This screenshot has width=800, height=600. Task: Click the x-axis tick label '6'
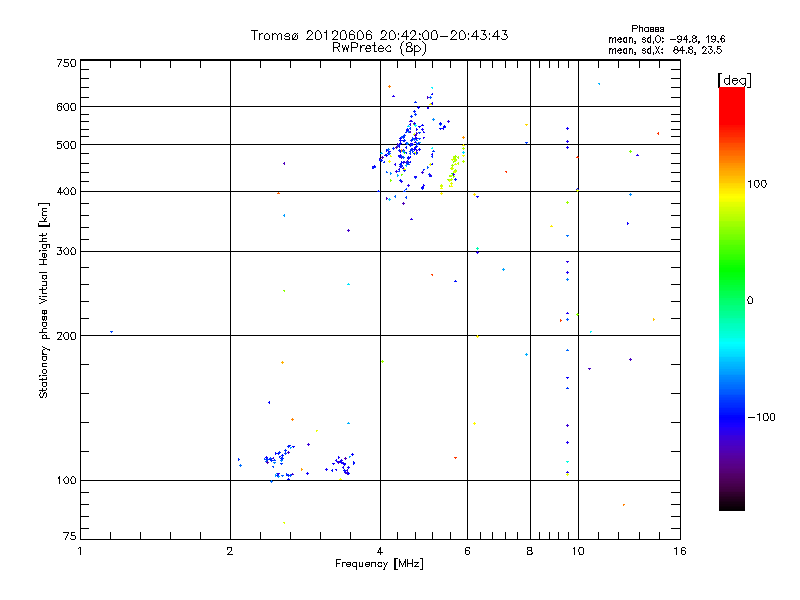(x=467, y=551)
